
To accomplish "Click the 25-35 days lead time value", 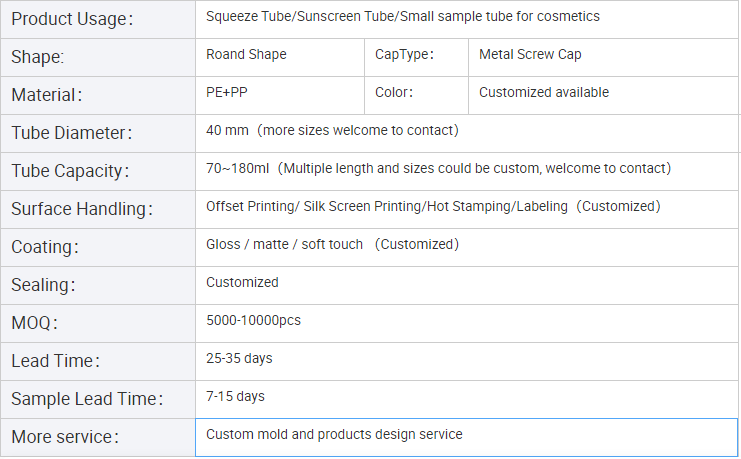I will 239,359.
